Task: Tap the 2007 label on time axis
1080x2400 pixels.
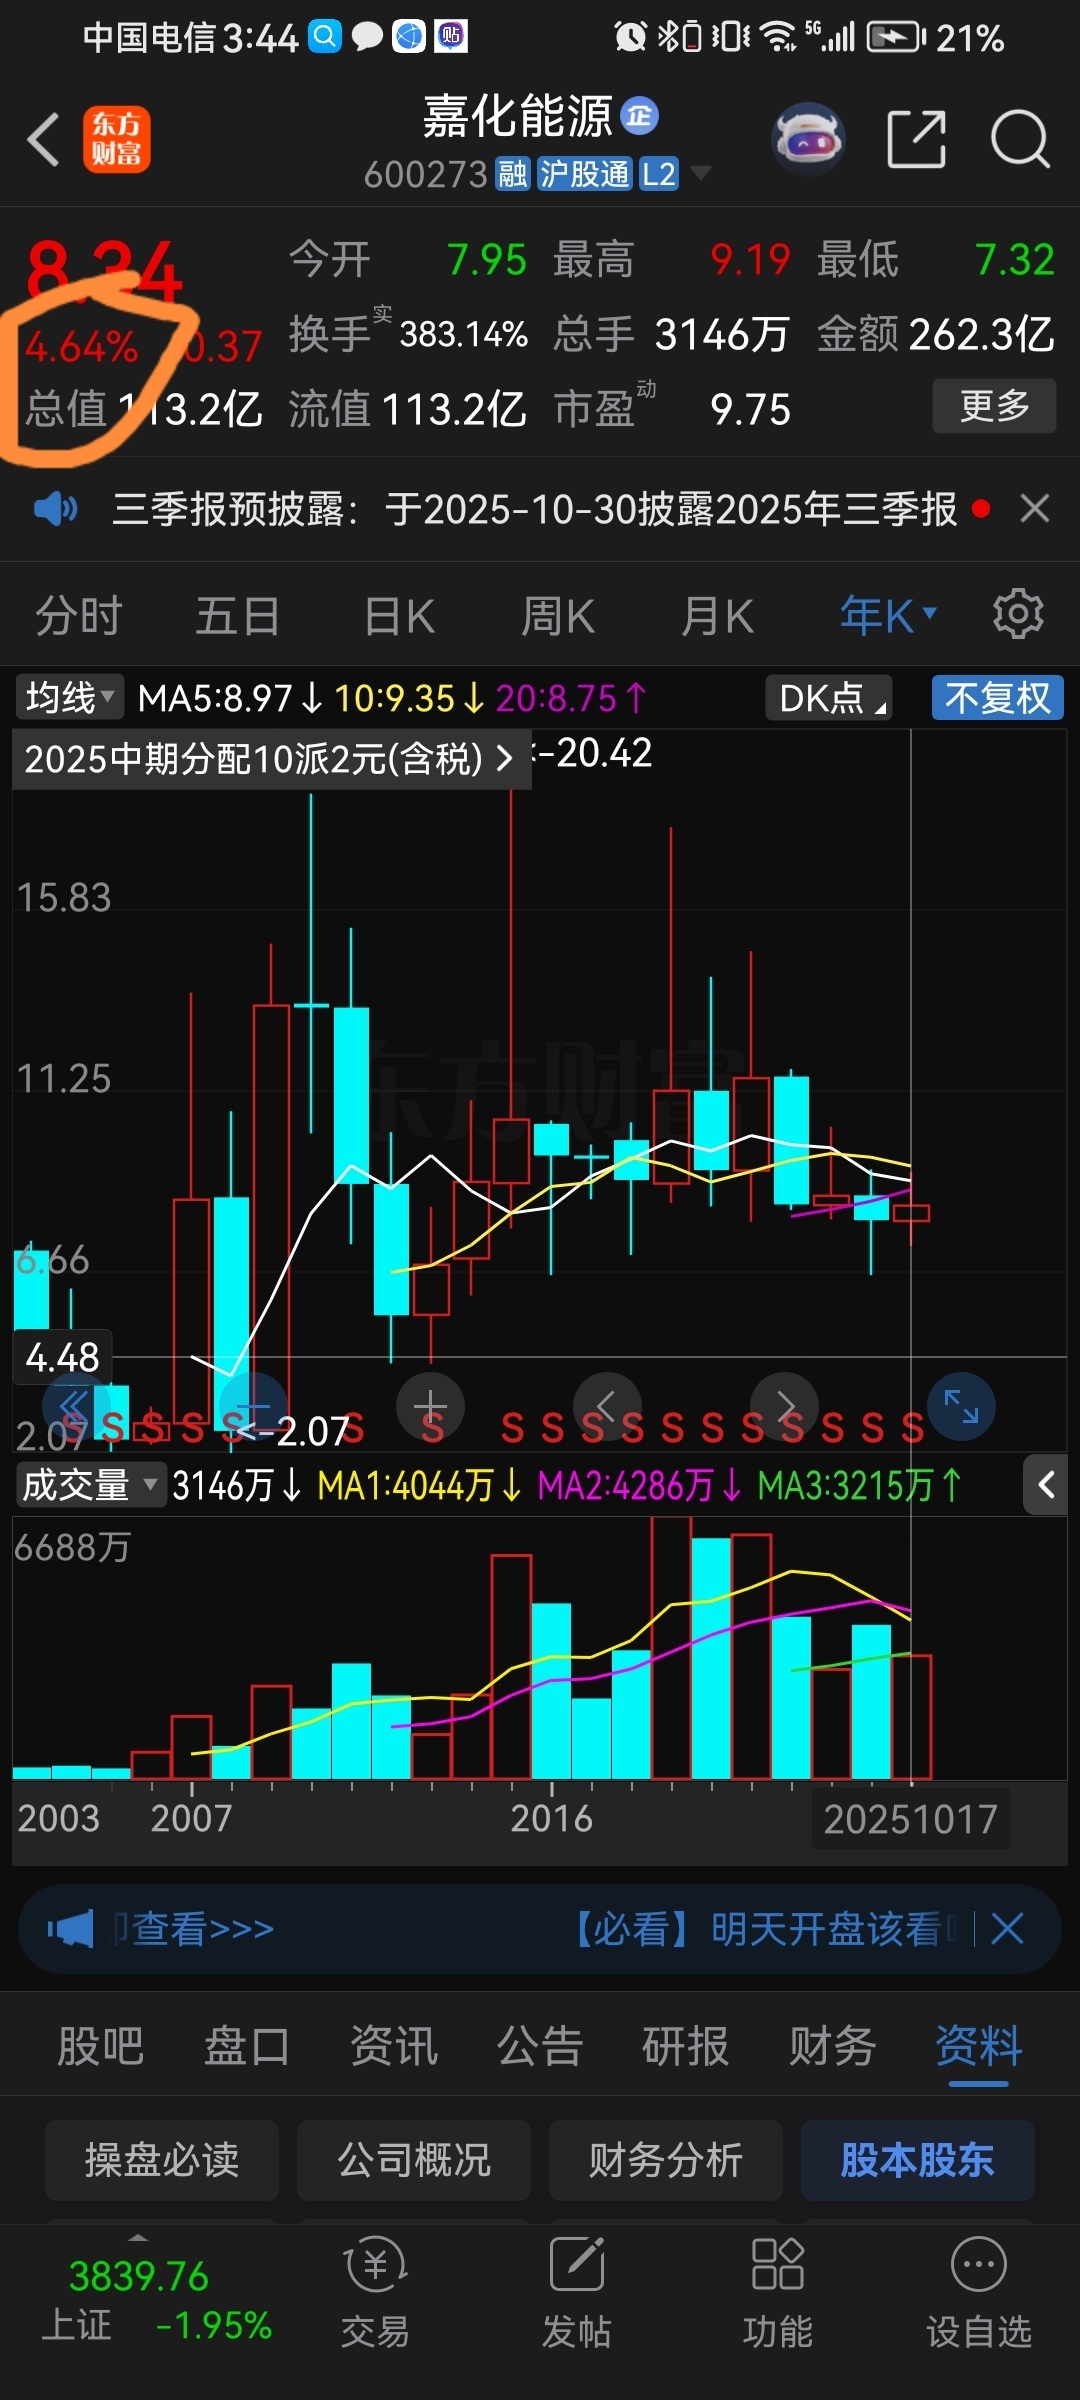Action: (x=191, y=1818)
